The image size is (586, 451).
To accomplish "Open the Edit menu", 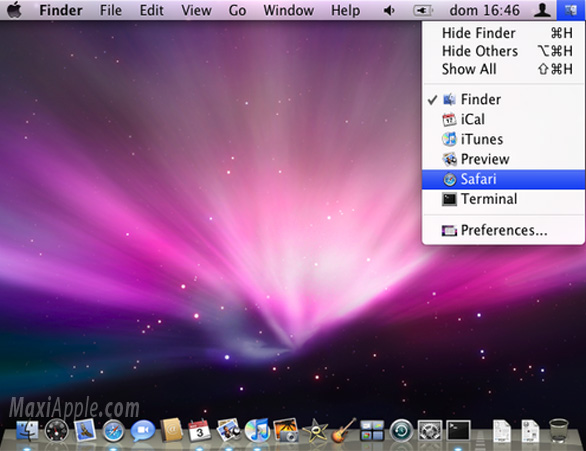I will pos(151,10).
